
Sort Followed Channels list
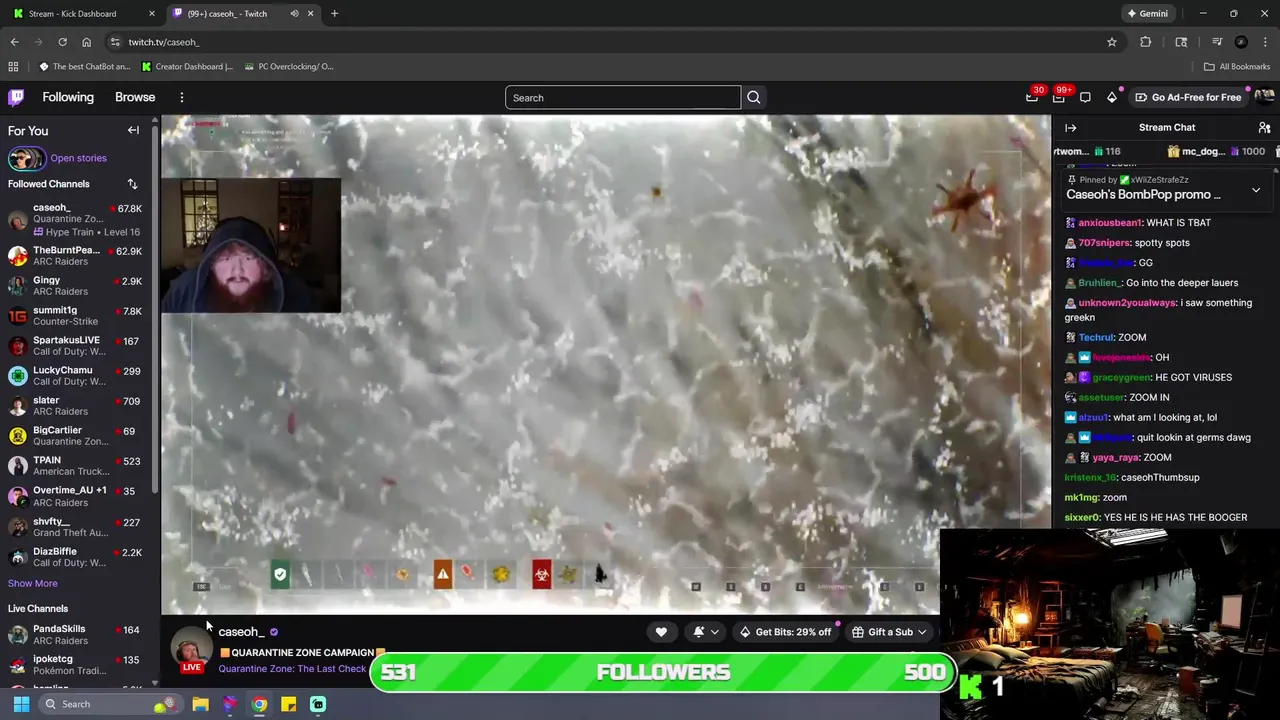pyautogui.click(x=132, y=184)
